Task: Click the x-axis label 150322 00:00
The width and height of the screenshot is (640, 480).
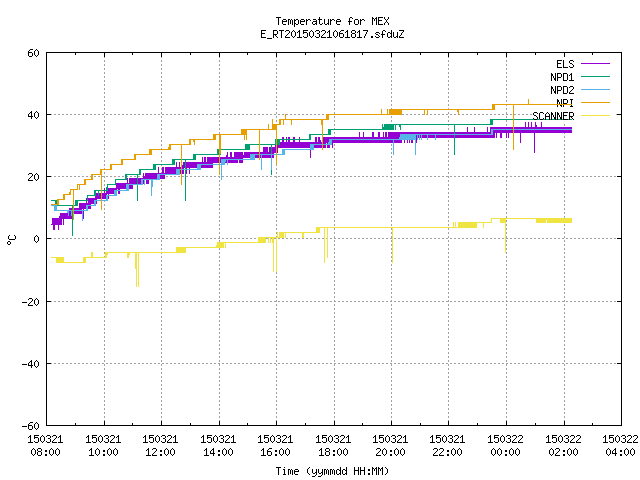Action: pos(506,446)
